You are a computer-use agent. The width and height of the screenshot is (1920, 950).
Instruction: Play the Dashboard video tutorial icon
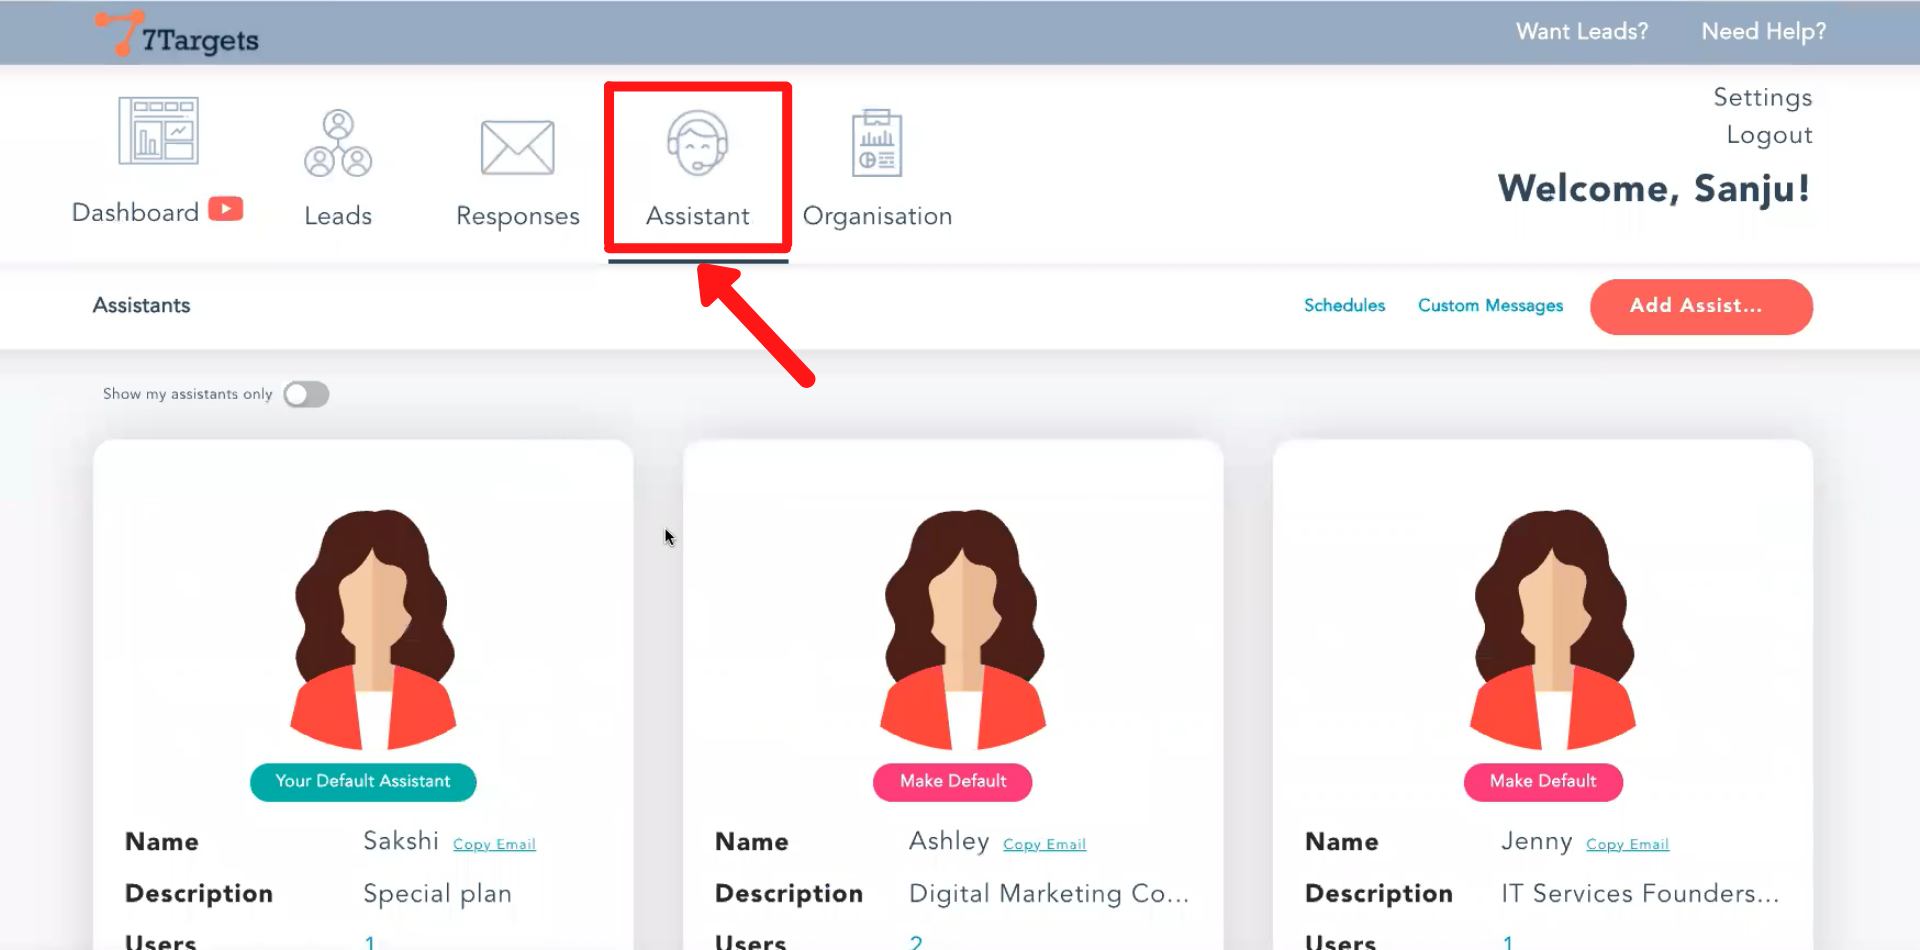226,209
